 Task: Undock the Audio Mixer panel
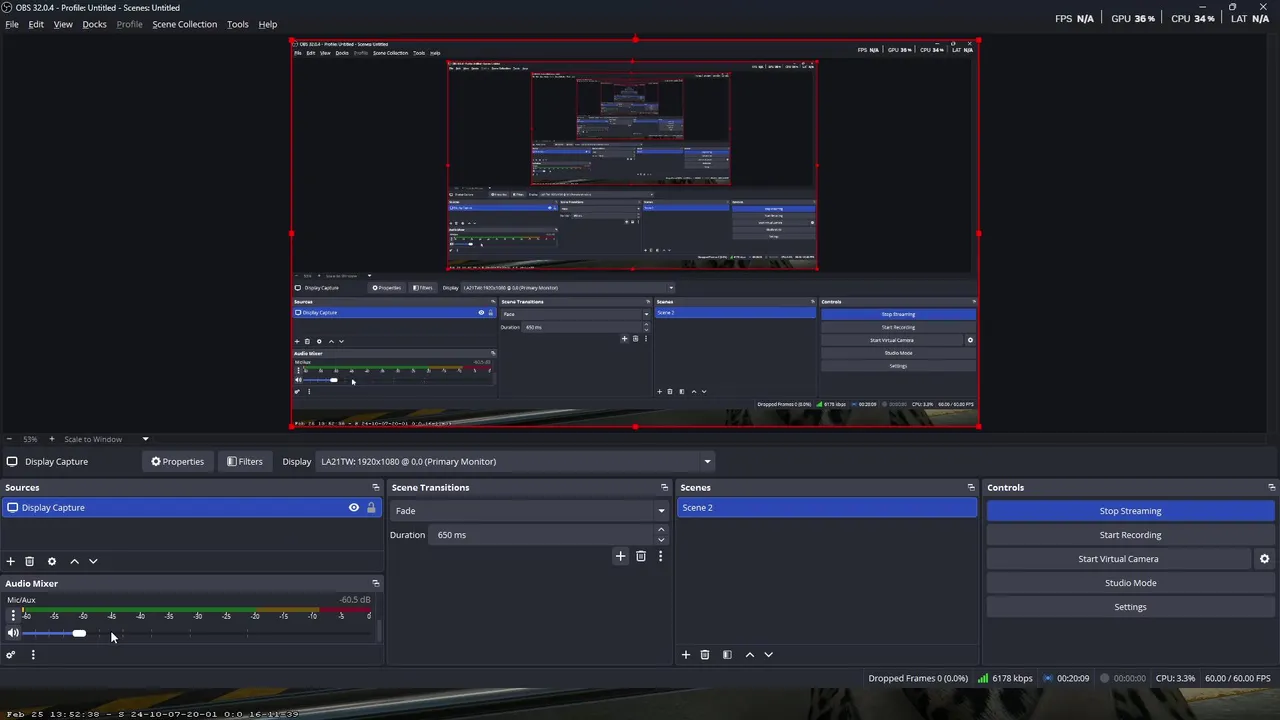point(376,583)
